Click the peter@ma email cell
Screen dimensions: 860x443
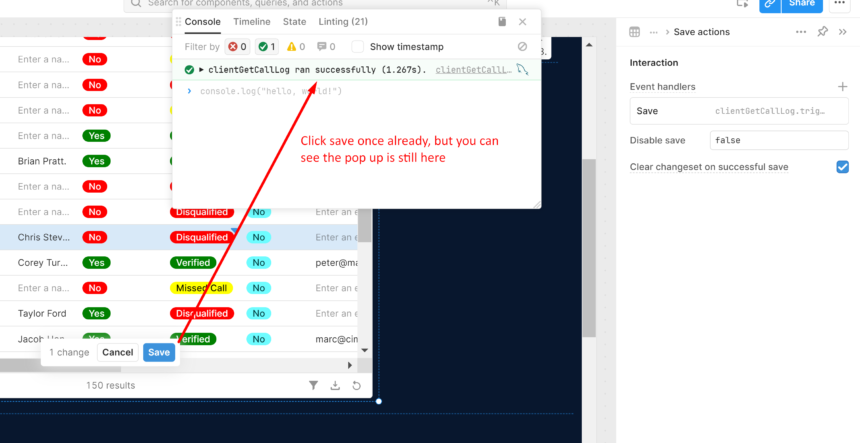point(337,263)
